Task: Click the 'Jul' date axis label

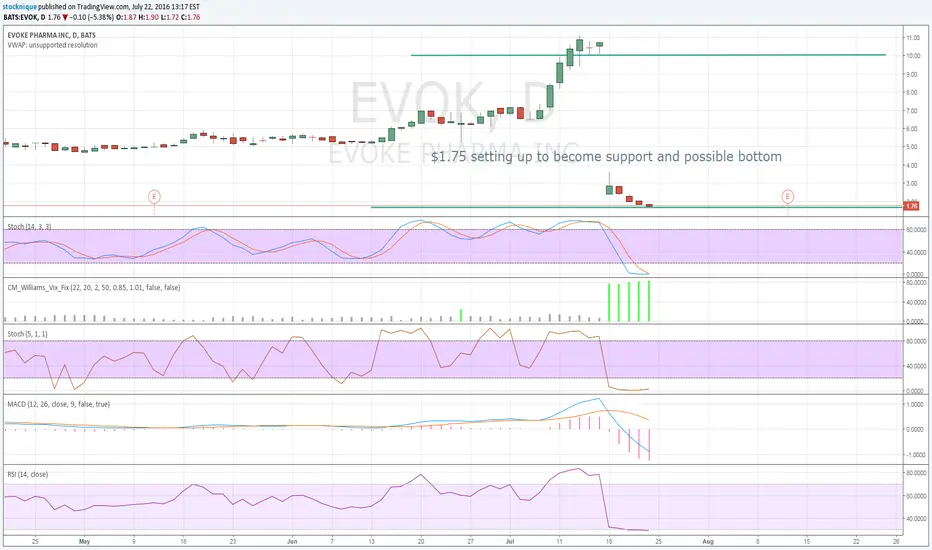Action: (510, 542)
